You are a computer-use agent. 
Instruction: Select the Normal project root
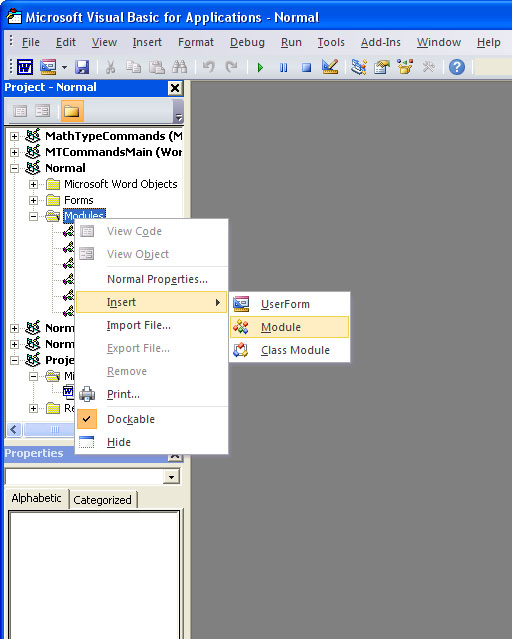coord(65,168)
